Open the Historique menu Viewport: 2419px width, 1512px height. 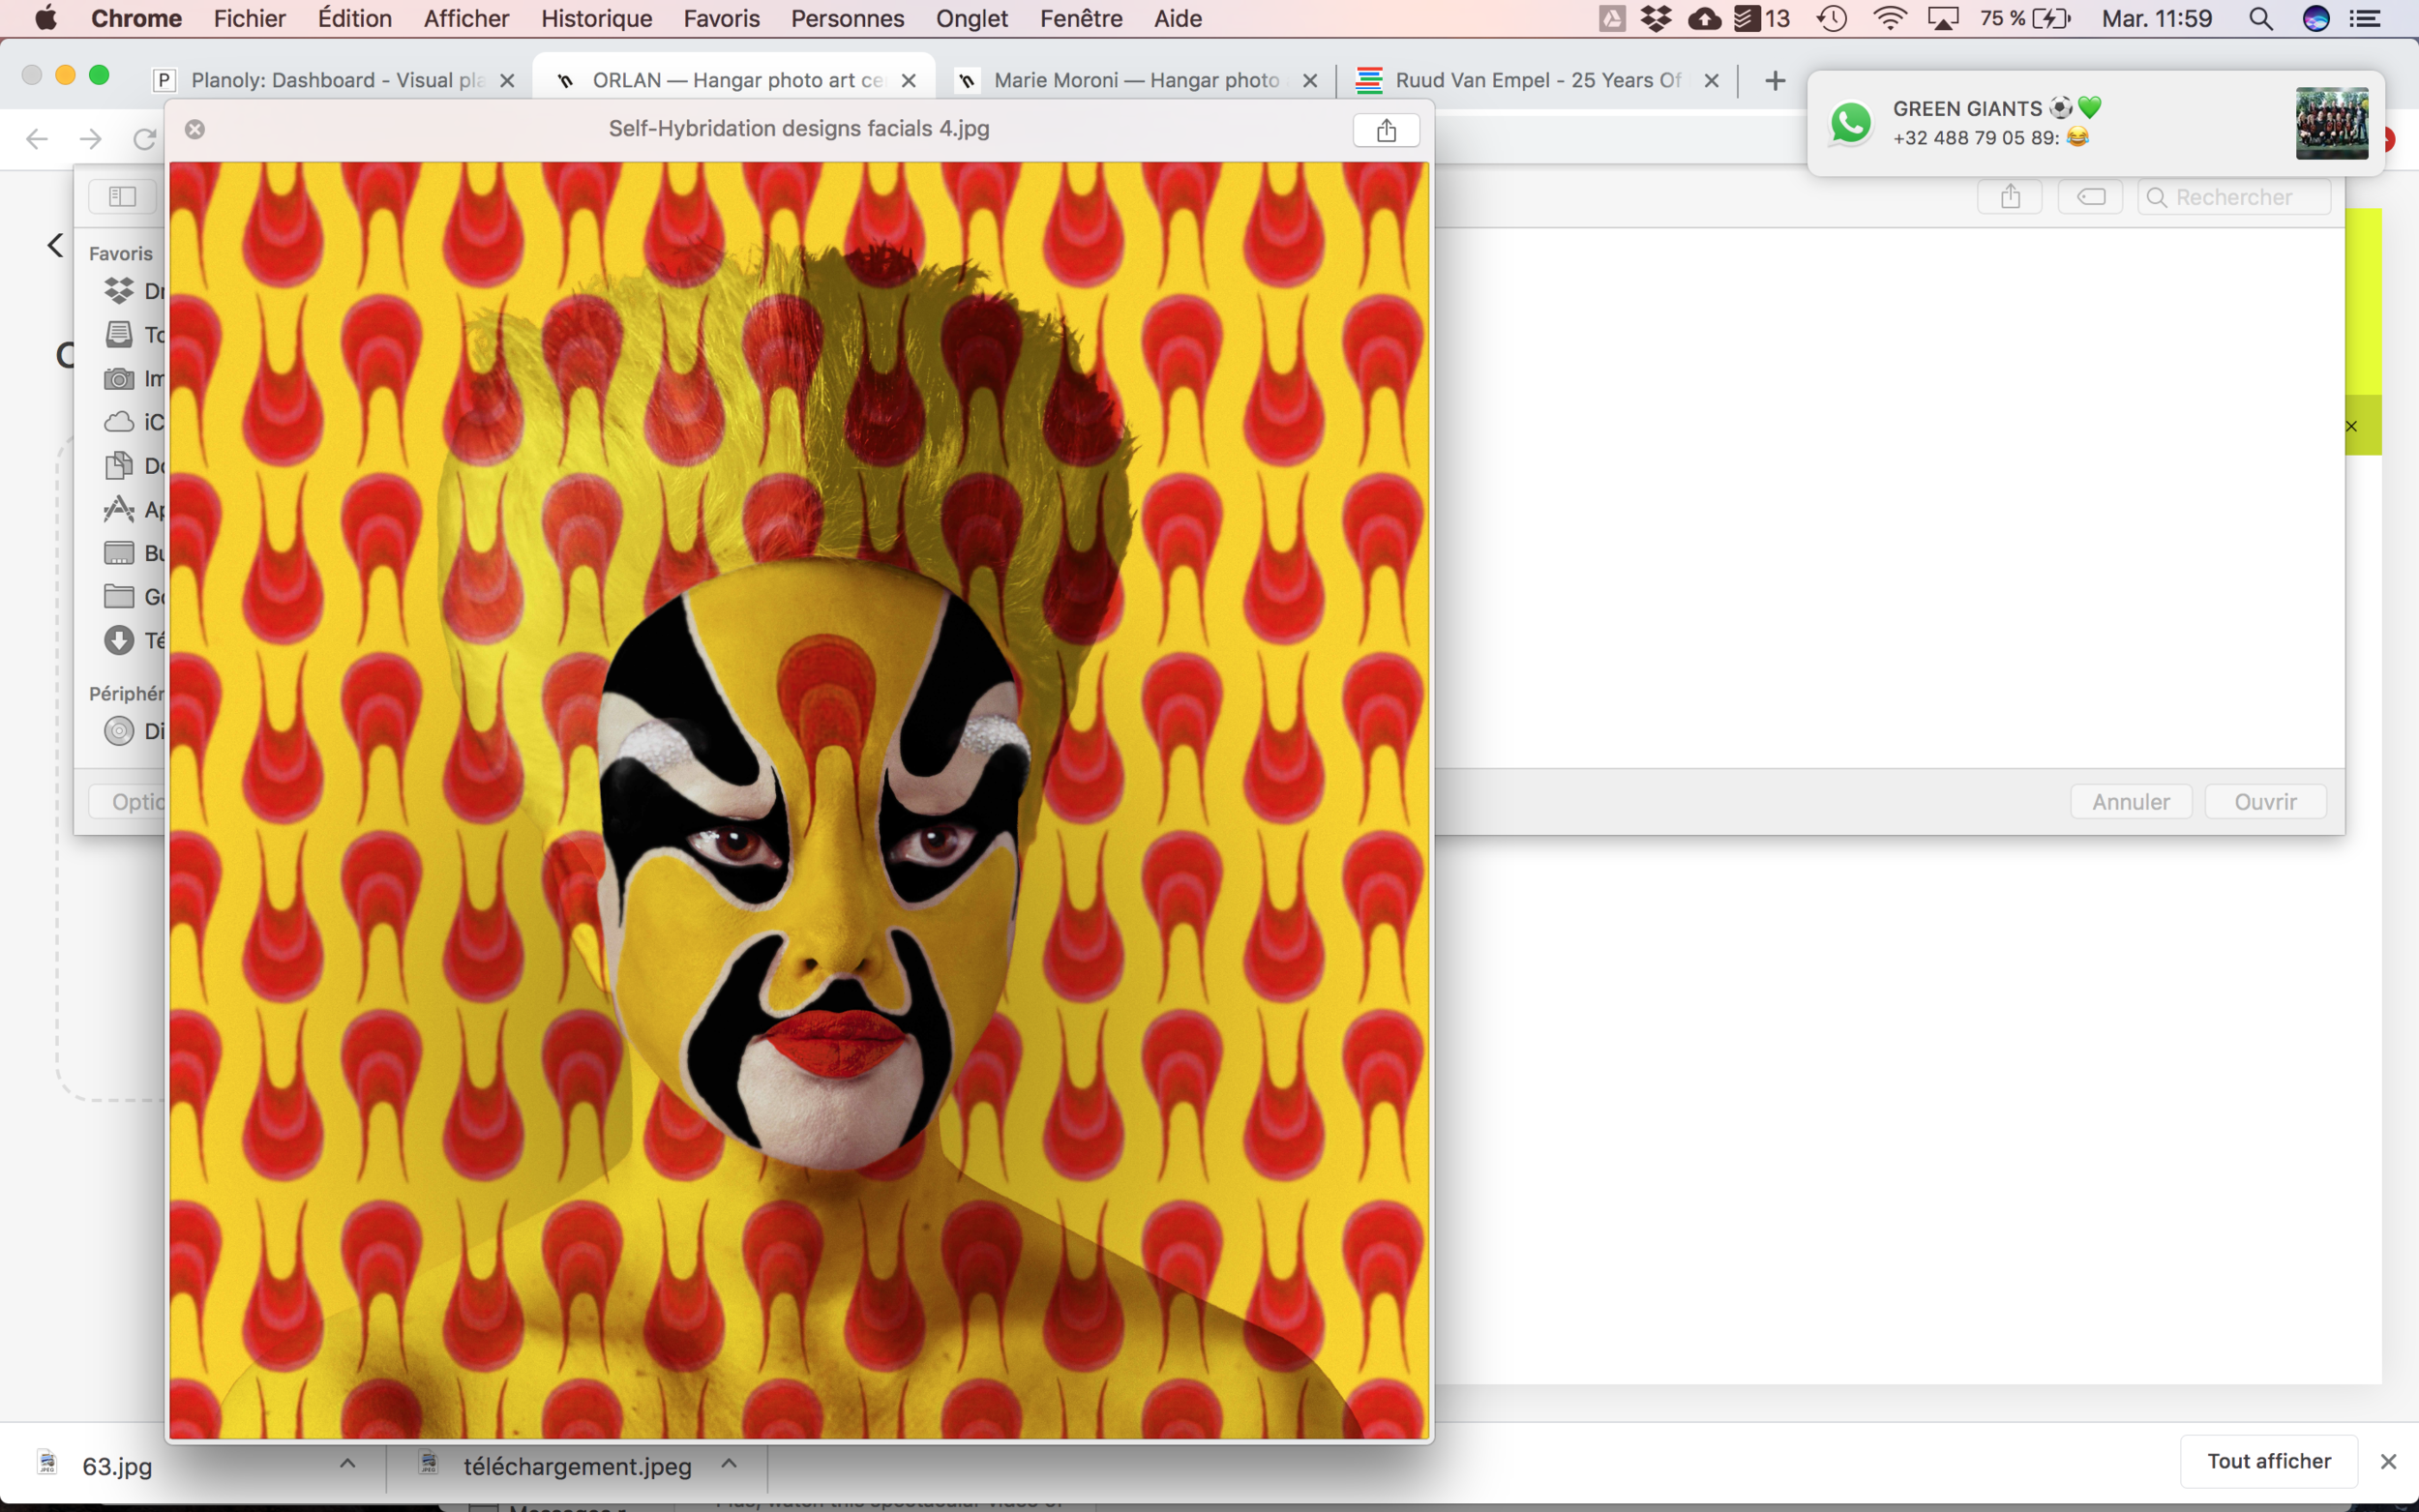click(x=596, y=19)
